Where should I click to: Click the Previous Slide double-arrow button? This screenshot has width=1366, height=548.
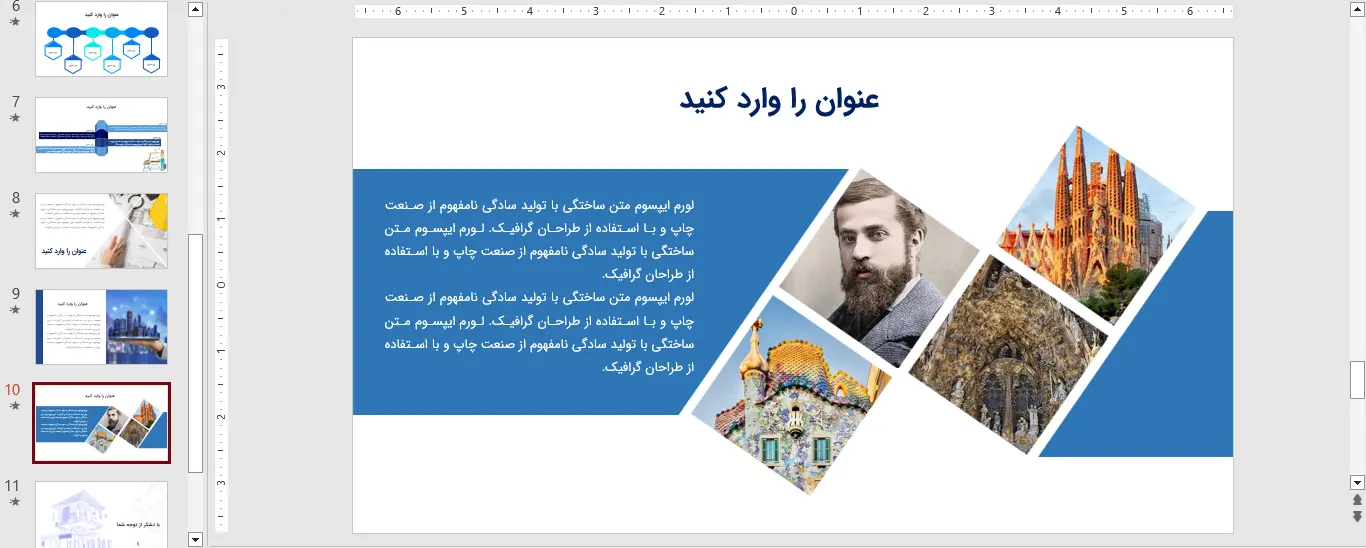1357,499
